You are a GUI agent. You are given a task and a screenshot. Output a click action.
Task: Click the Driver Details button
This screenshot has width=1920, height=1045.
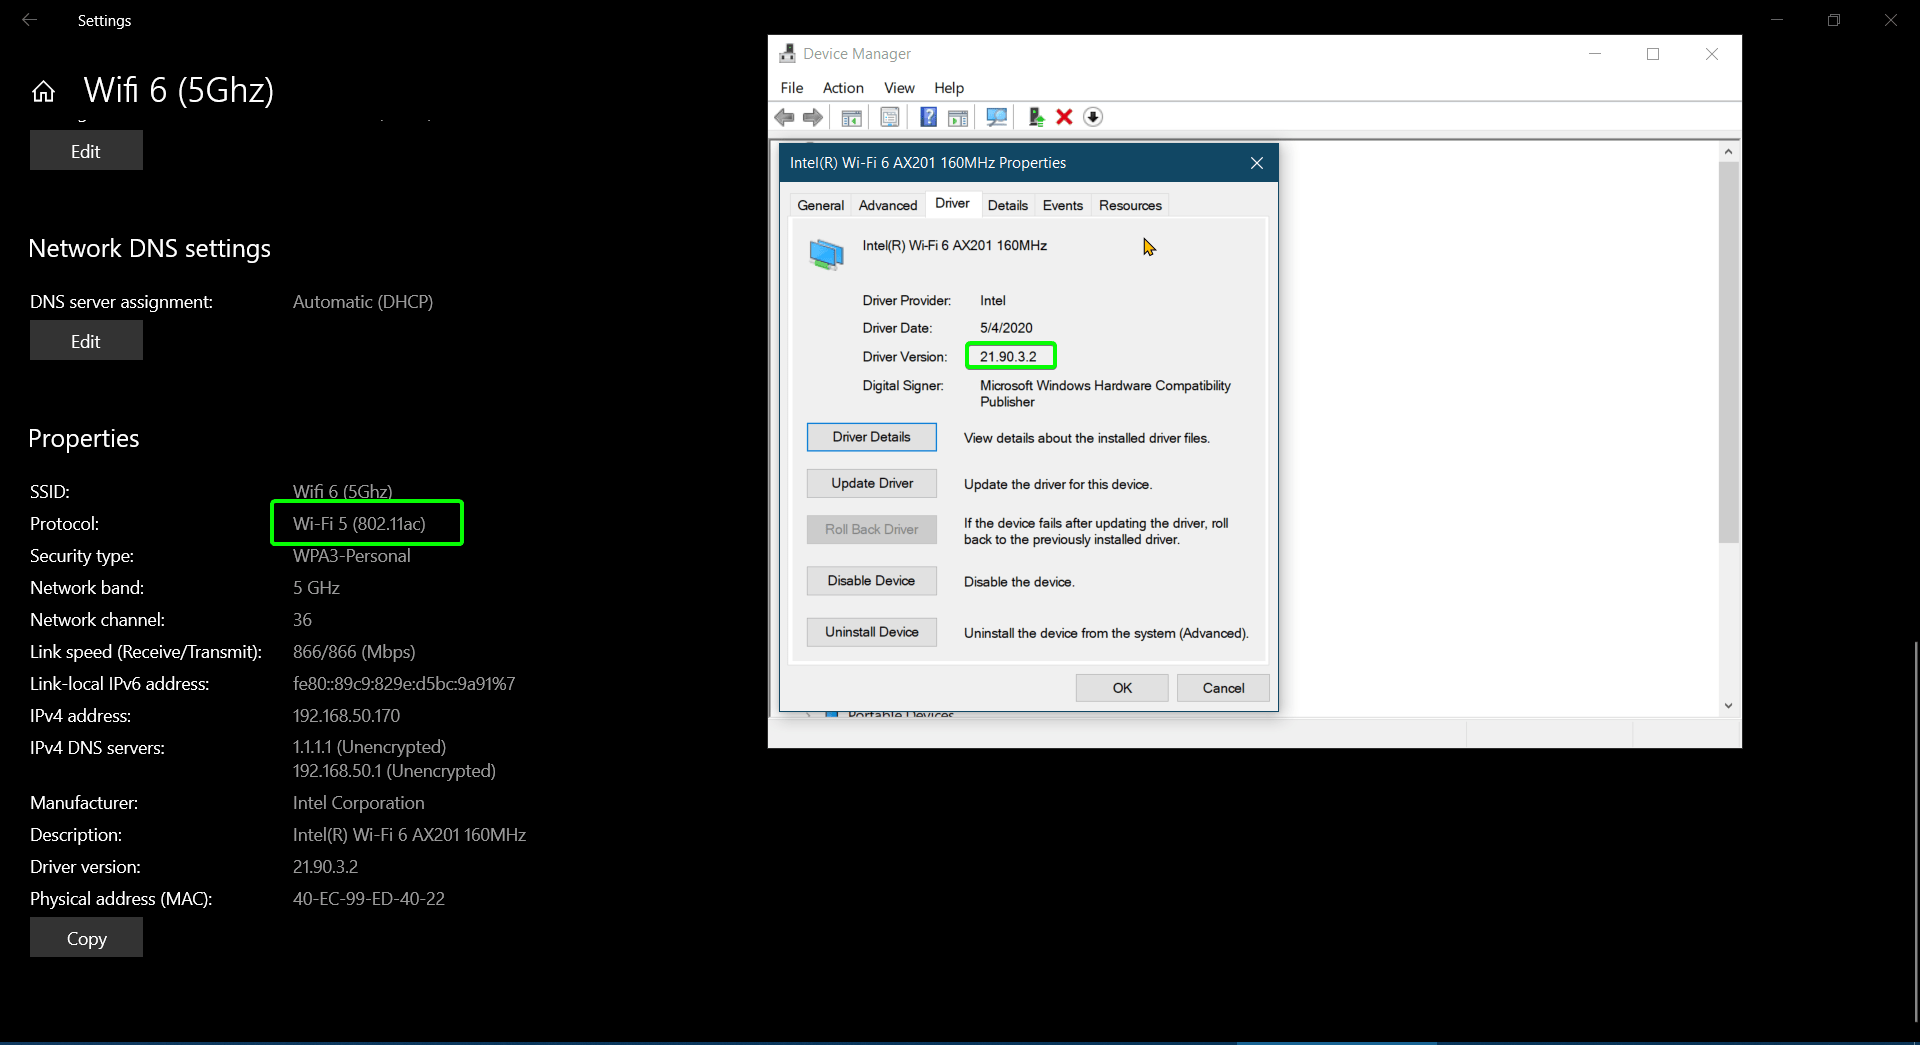[x=872, y=437]
